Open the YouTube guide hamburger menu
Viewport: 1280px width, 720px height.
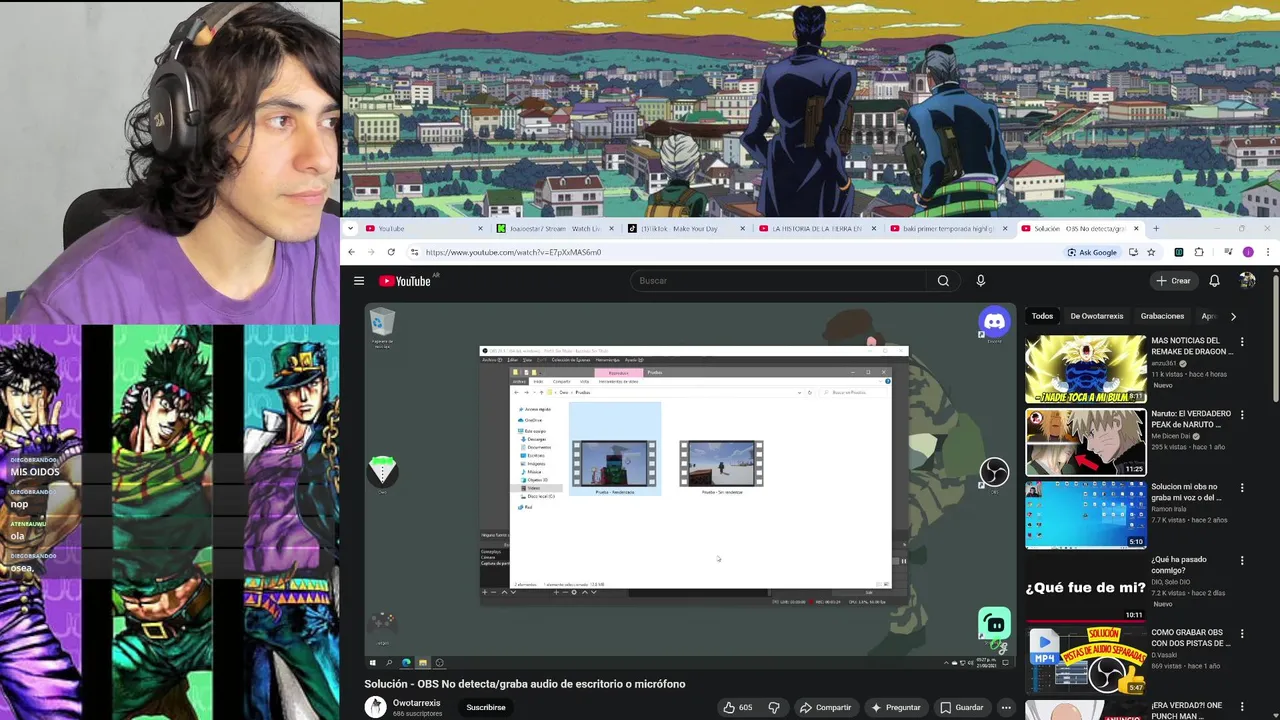click(x=359, y=281)
